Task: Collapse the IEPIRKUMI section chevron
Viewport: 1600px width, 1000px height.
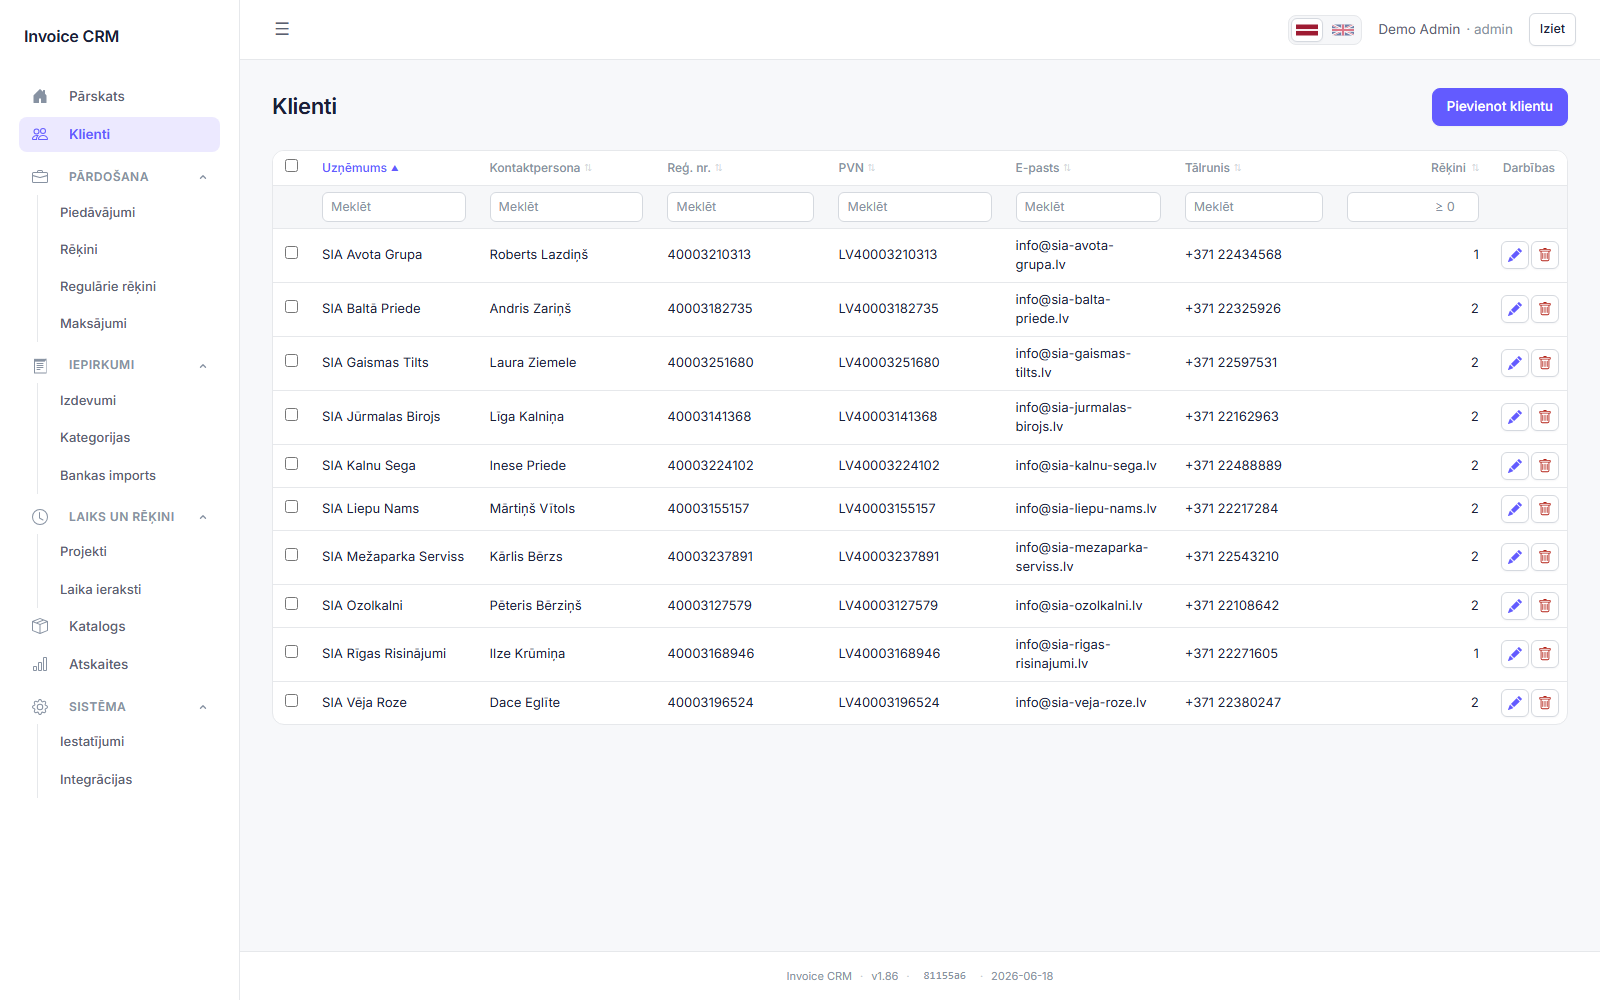Action: [203, 365]
